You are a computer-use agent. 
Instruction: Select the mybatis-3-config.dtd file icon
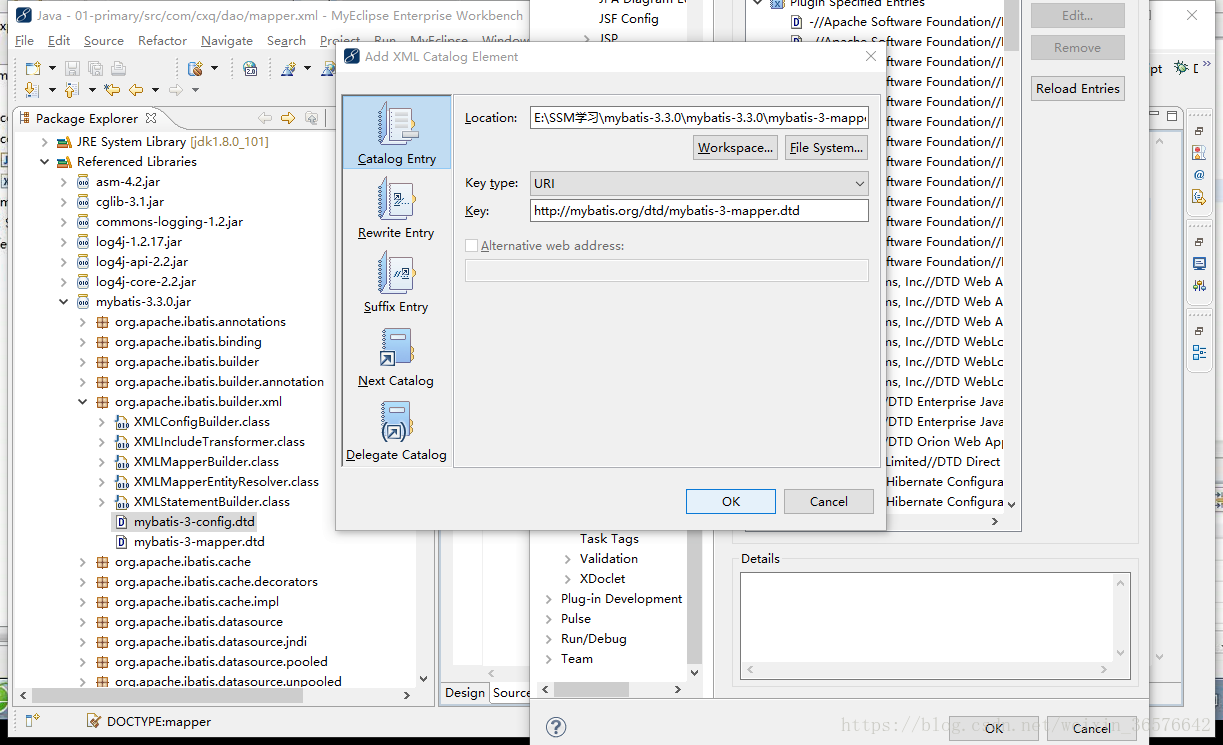[121, 522]
